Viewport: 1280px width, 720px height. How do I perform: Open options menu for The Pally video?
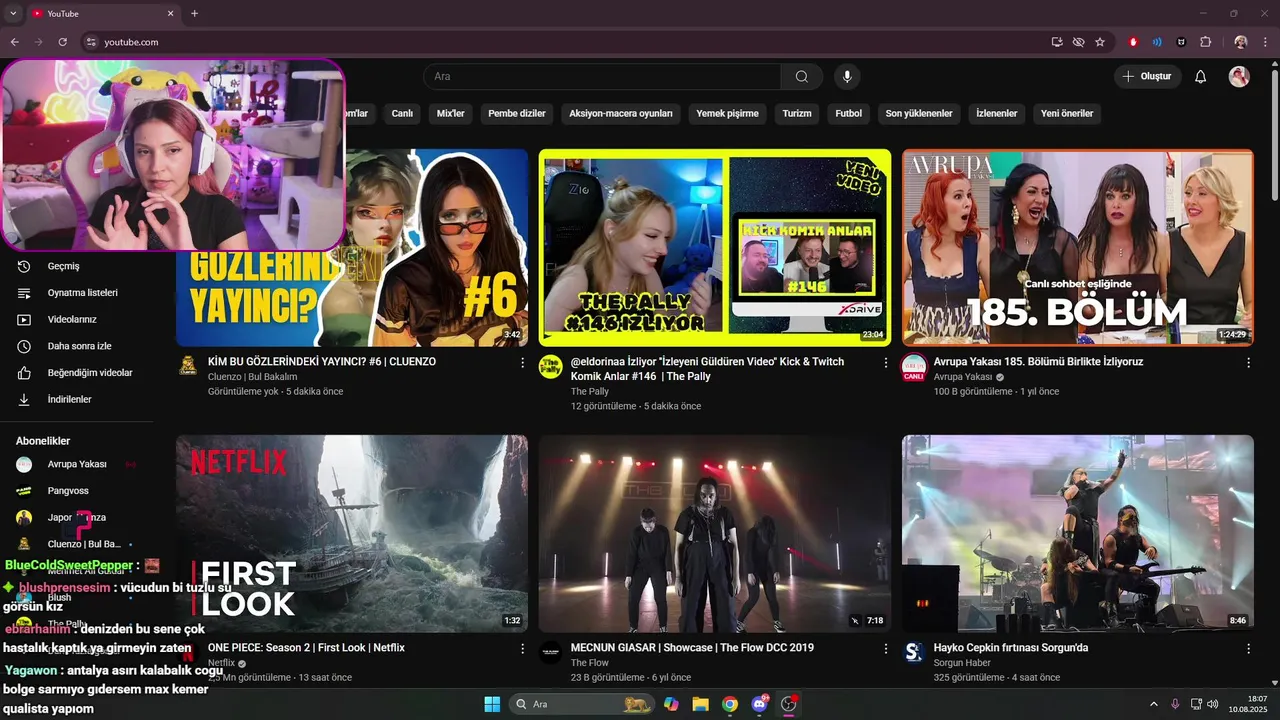(x=885, y=363)
